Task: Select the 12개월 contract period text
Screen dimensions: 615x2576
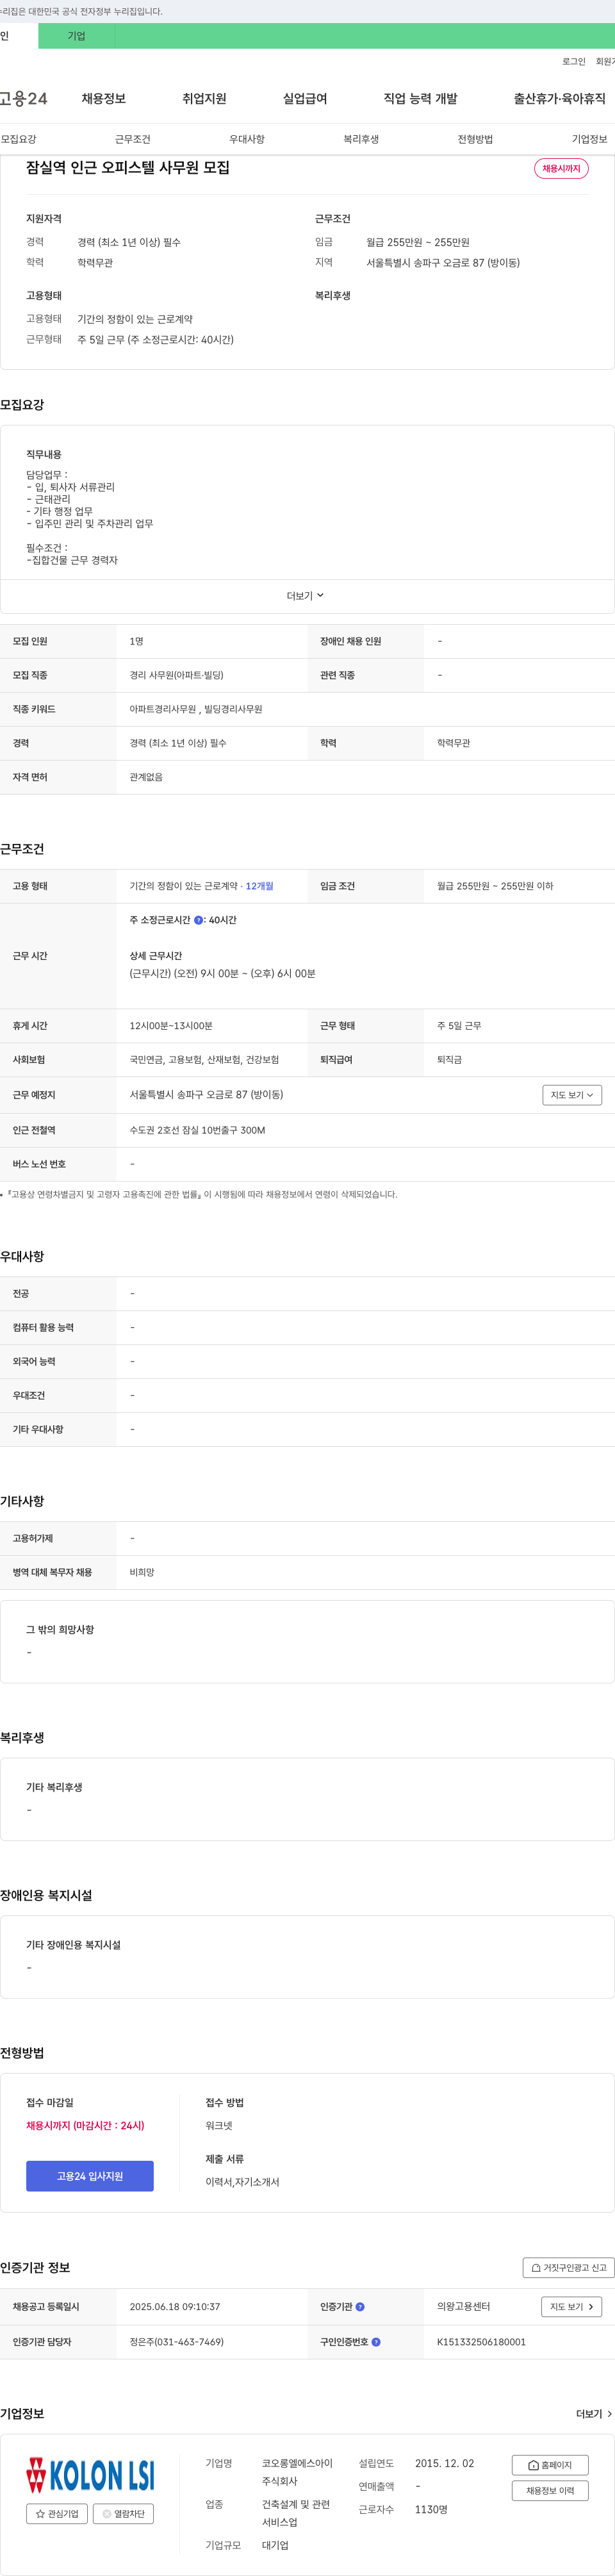Action: point(260,886)
